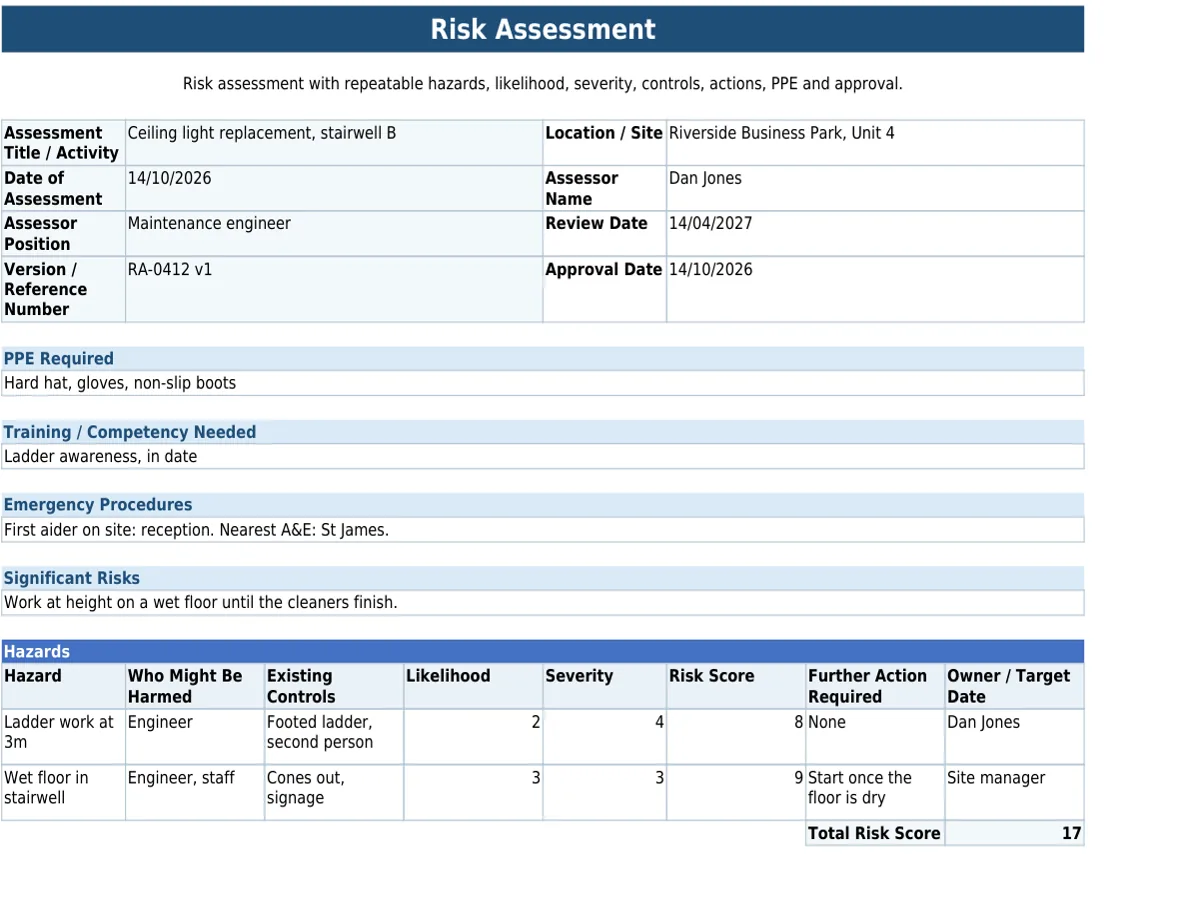The height and width of the screenshot is (900, 1200).
Task: Select the owner cell 'Site manager'
Action: (1014, 792)
